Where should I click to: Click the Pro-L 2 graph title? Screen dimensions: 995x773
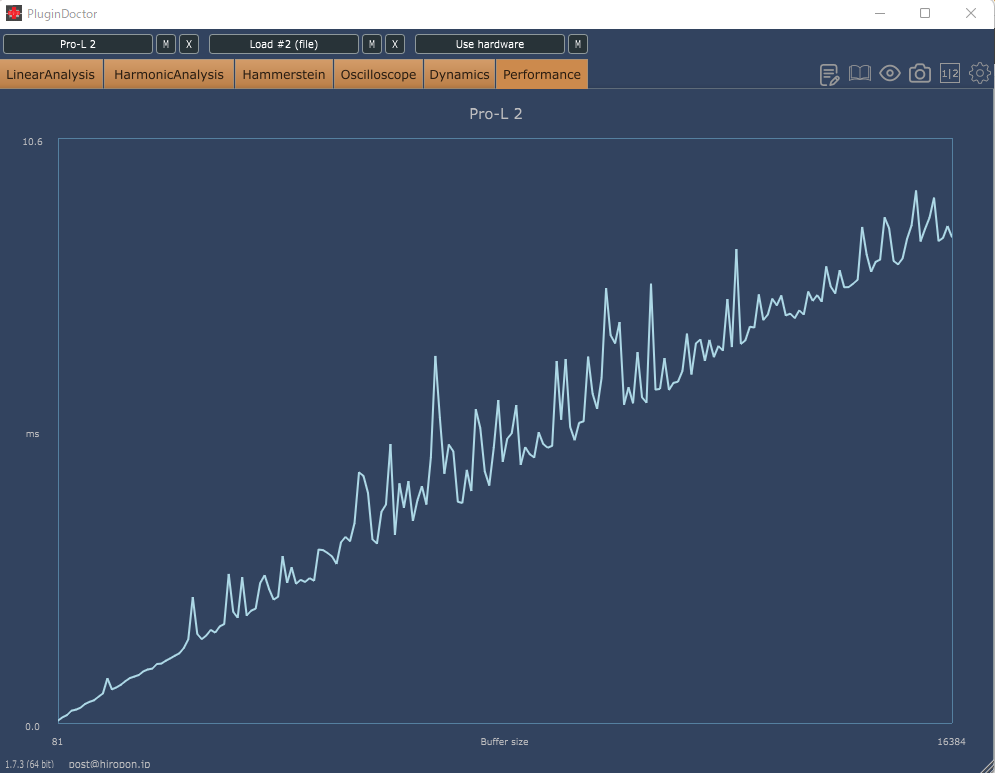[x=496, y=114]
